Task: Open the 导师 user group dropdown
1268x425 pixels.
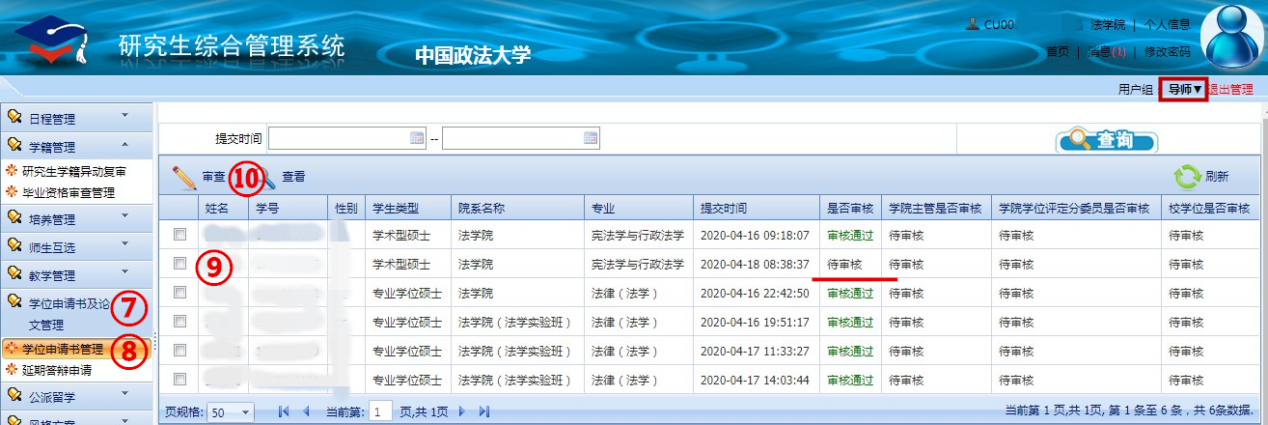Action: [x=1184, y=90]
